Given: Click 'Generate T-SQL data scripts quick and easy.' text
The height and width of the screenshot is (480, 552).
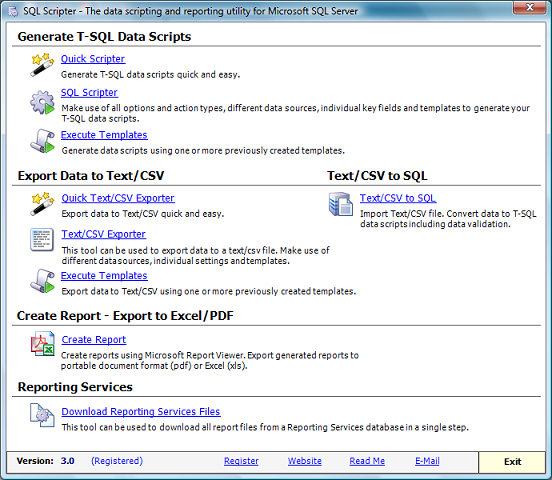Looking at the screenshot, I should click(x=150, y=75).
